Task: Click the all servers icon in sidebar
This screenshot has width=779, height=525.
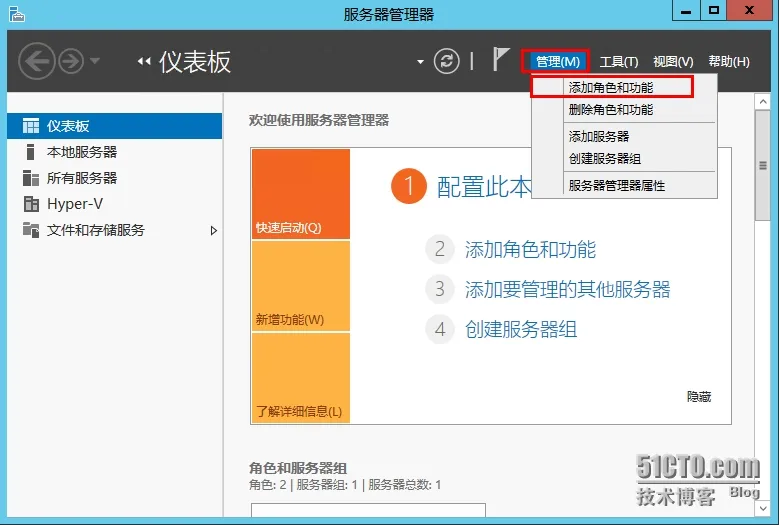Action: [x=31, y=178]
